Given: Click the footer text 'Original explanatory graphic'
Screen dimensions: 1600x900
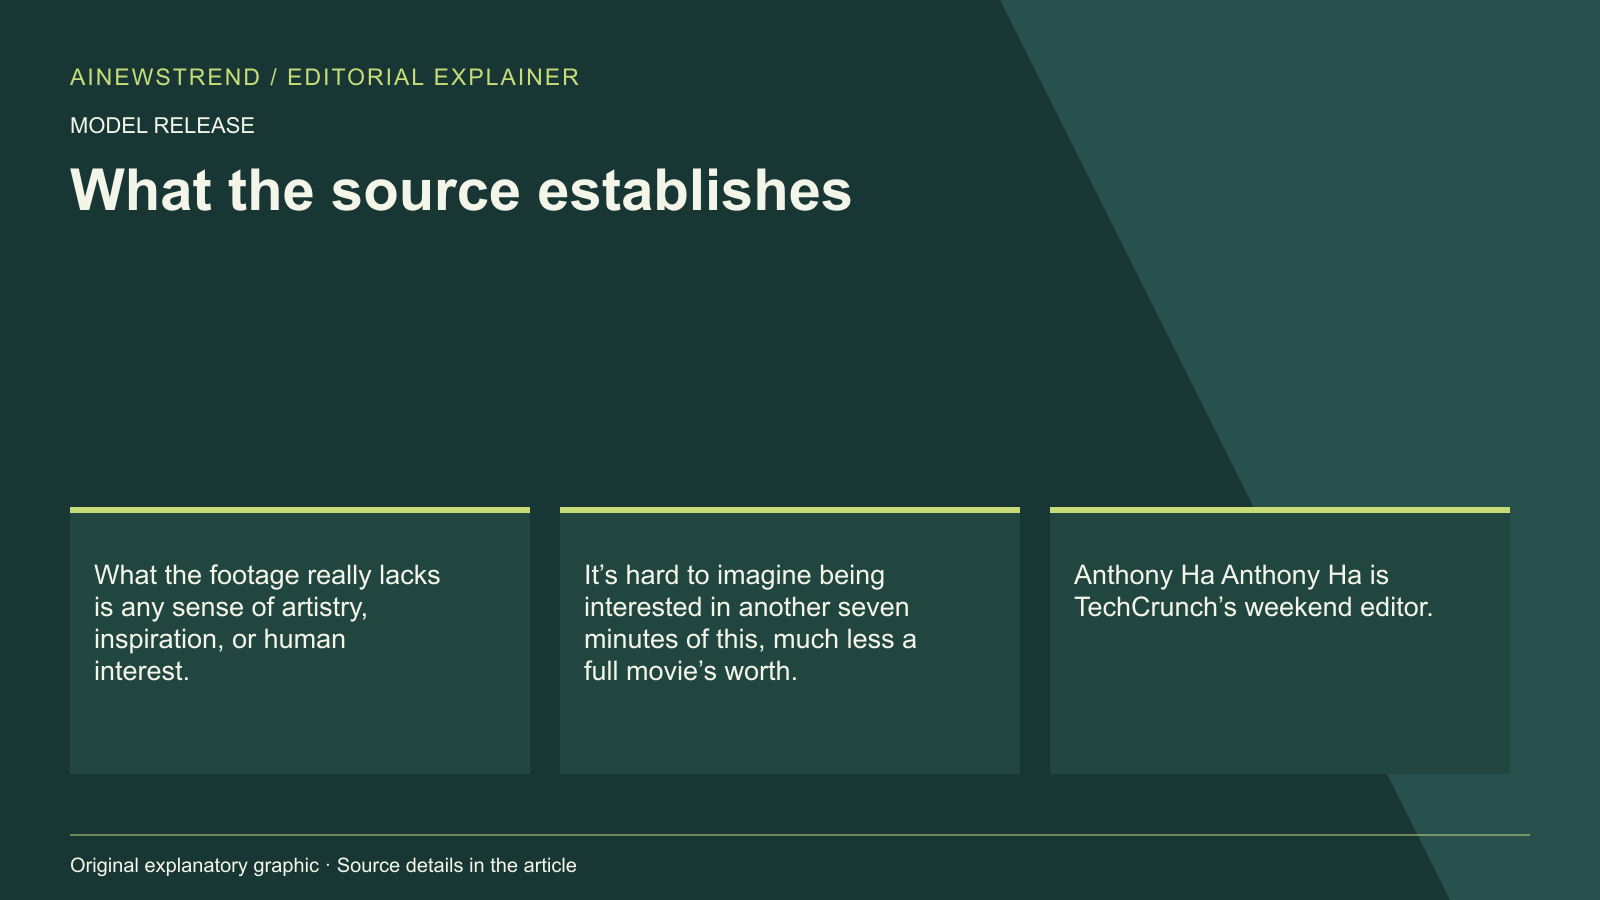Looking at the screenshot, I should pyautogui.click(x=194, y=865).
